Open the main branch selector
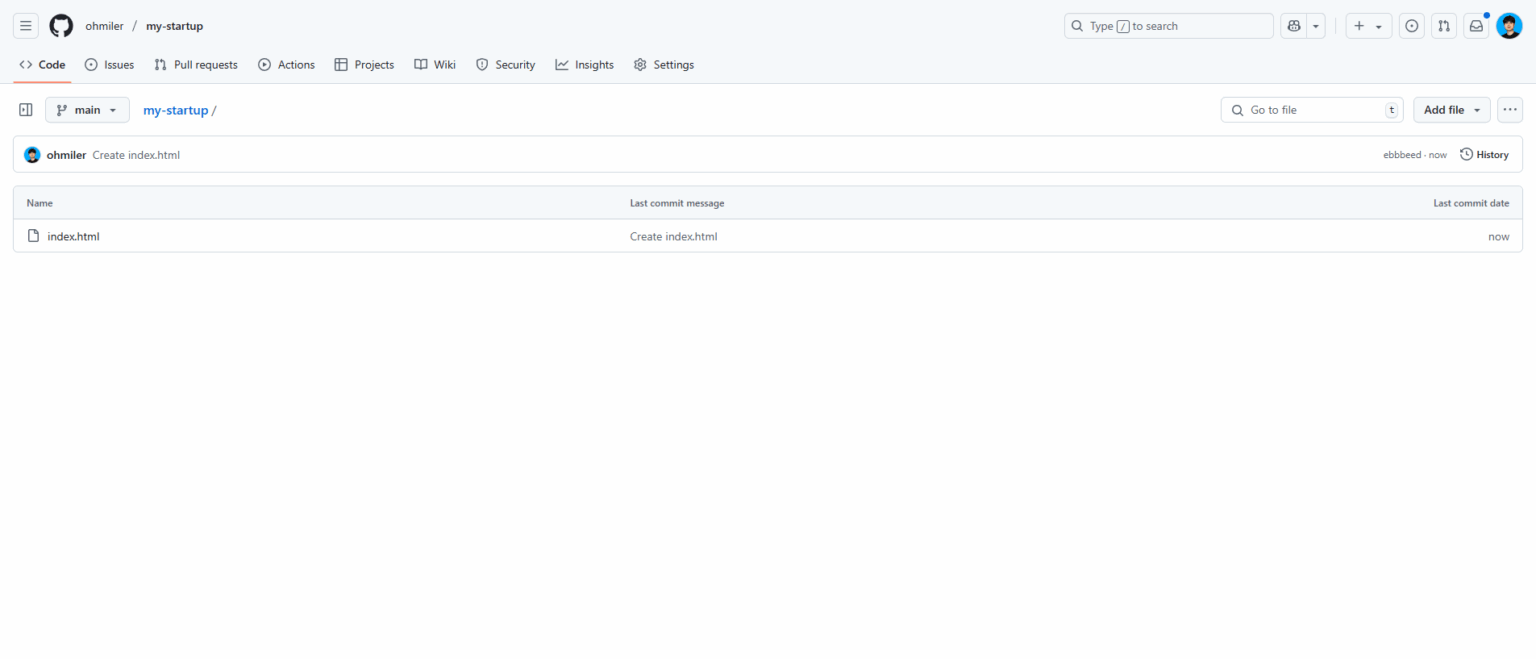This screenshot has width=1536, height=659. coord(87,110)
